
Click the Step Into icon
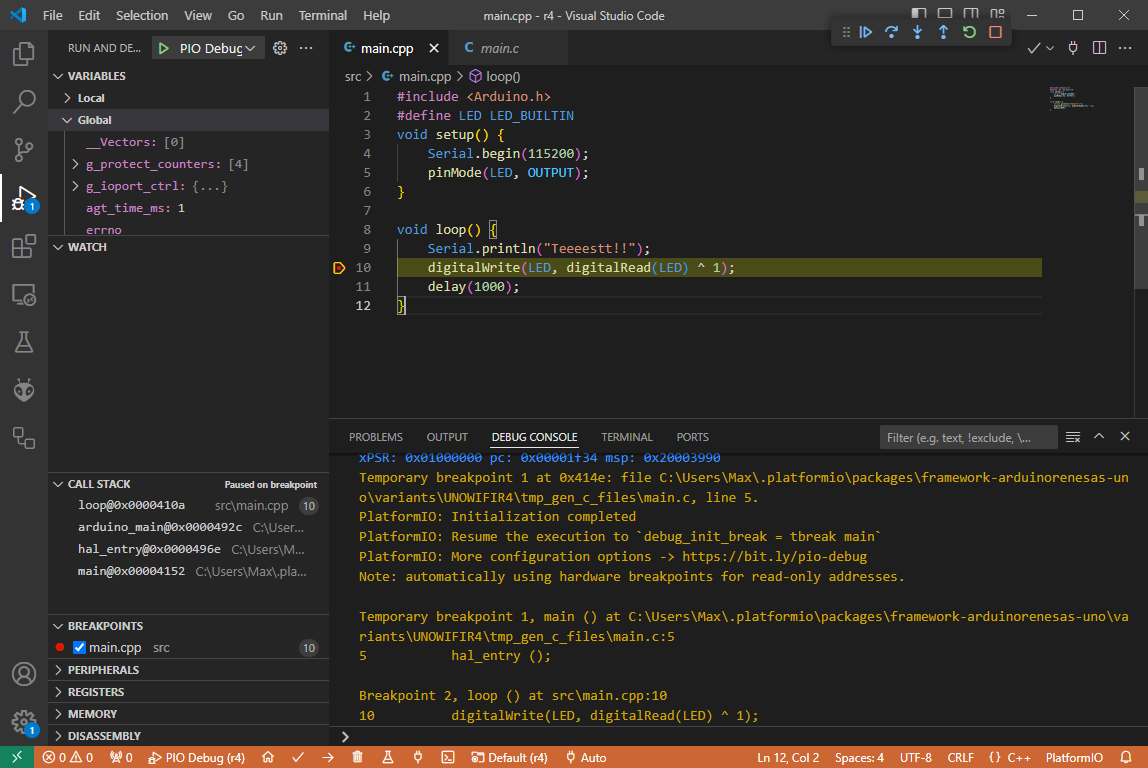[917, 32]
